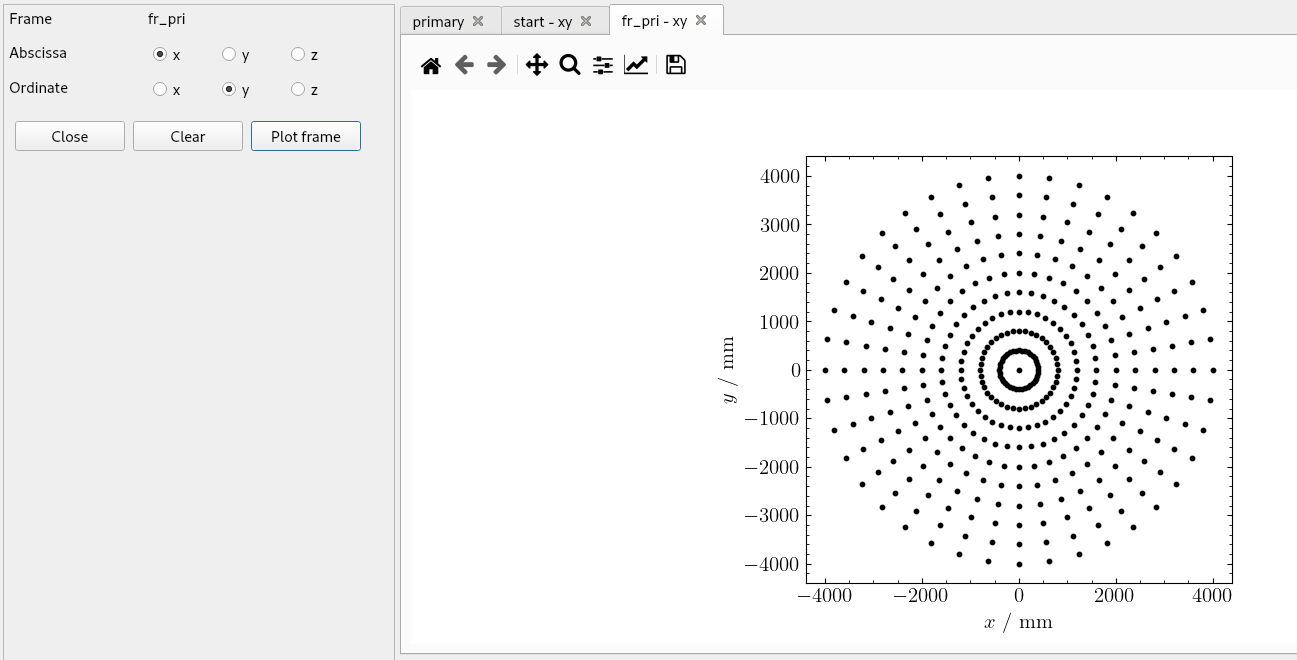Activate the Zoom to rectangle tool
The image size is (1297, 660).
pyautogui.click(x=569, y=64)
